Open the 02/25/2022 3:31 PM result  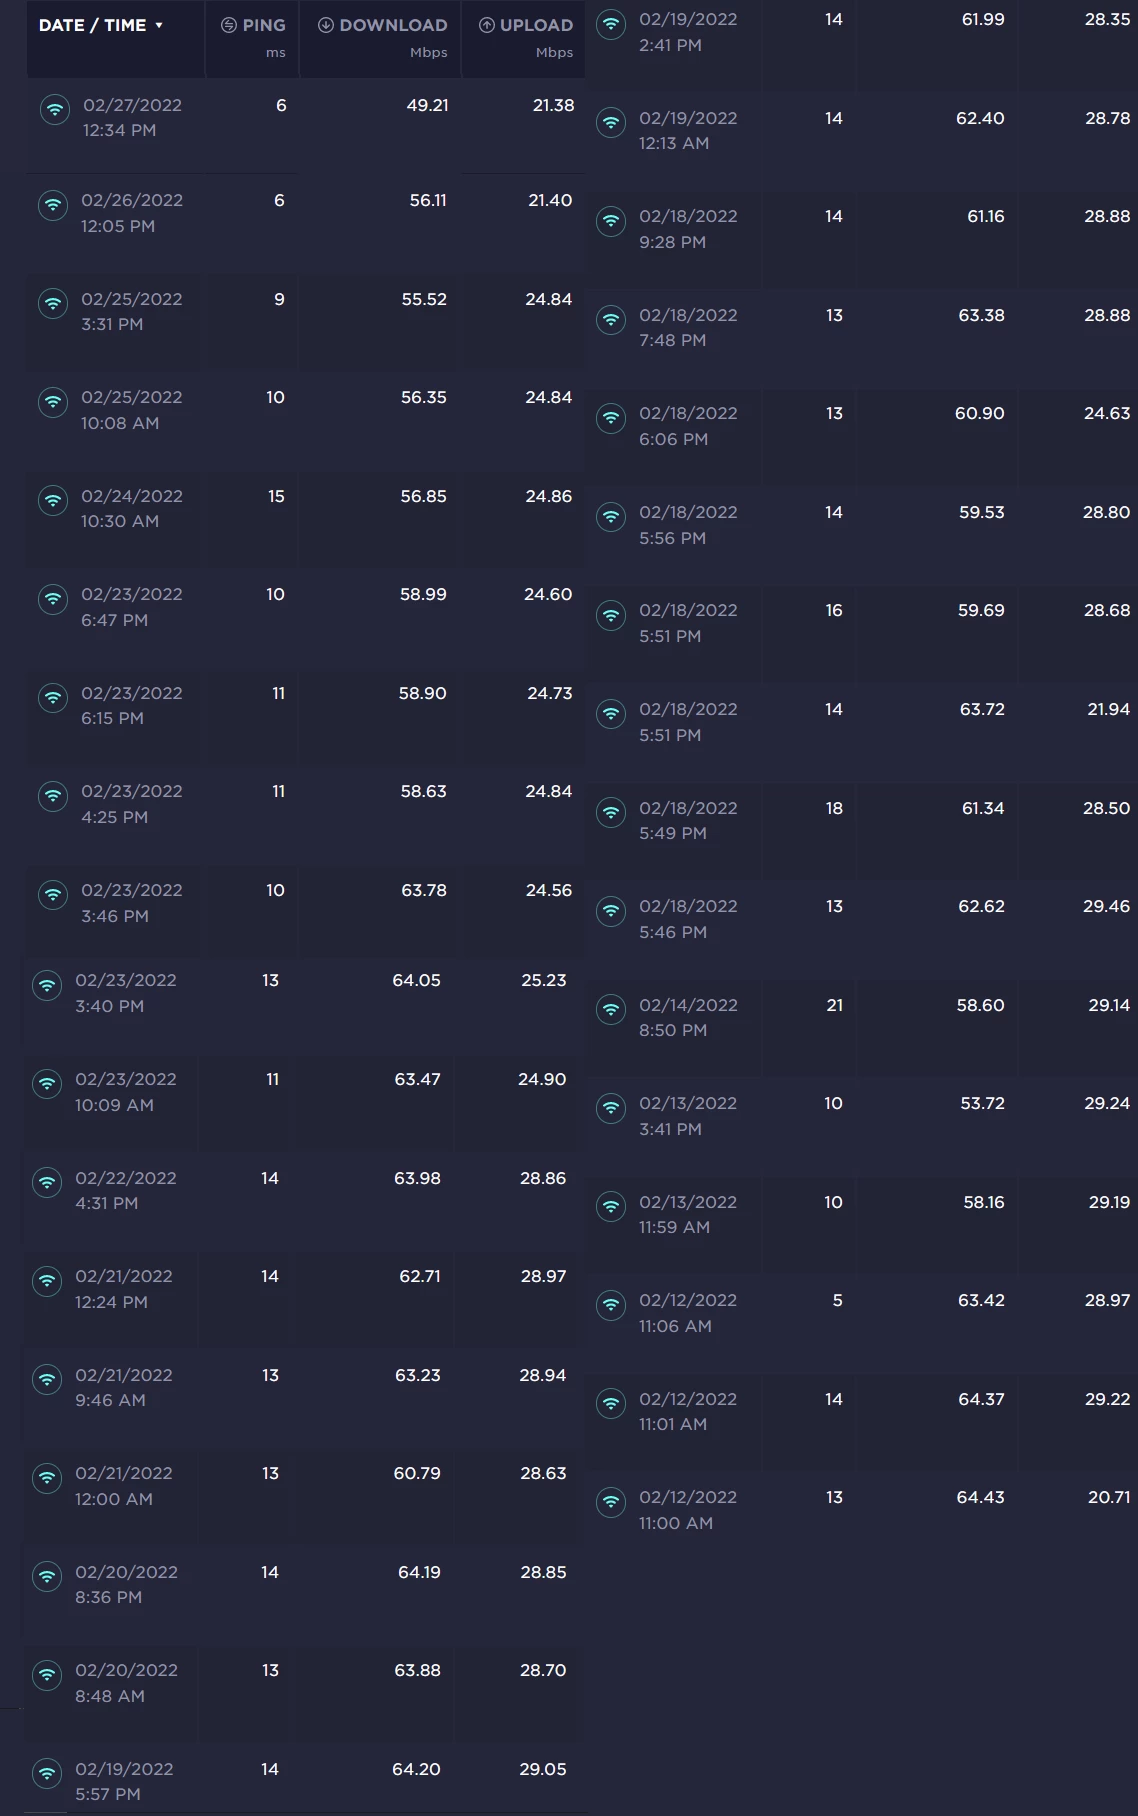click(x=132, y=311)
